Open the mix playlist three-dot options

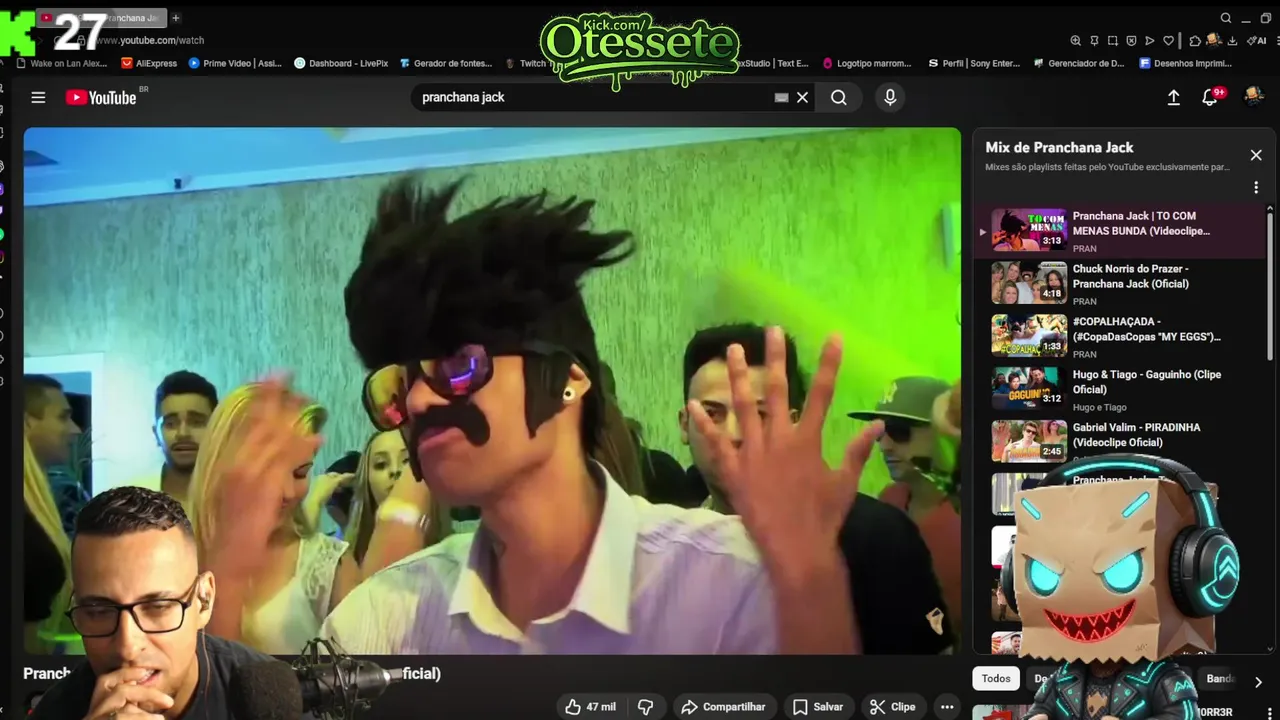coord(1256,188)
